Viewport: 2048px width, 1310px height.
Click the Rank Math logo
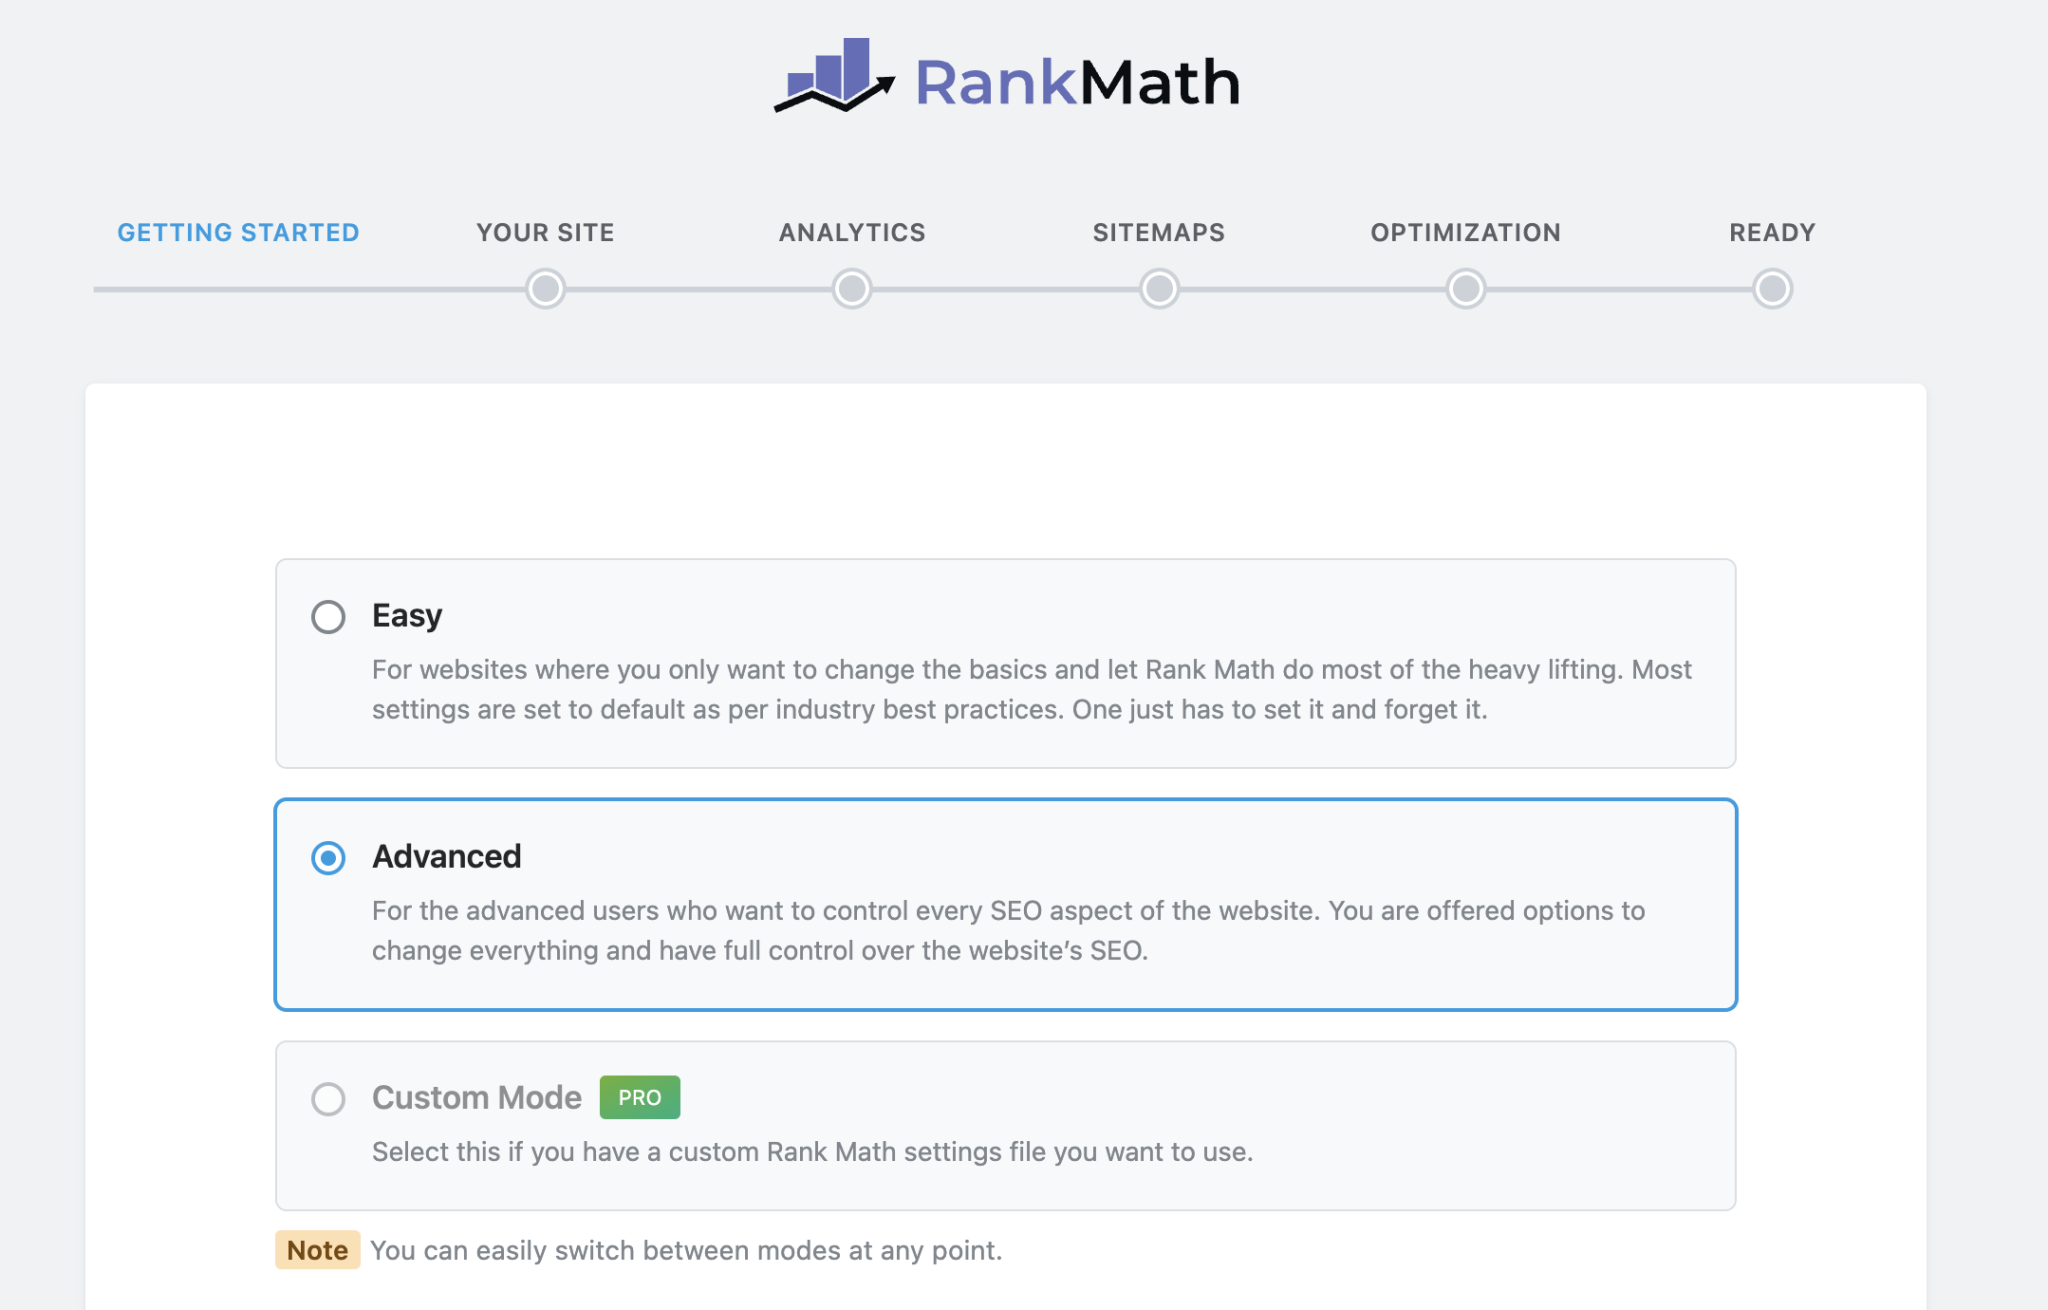pos(1006,80)
